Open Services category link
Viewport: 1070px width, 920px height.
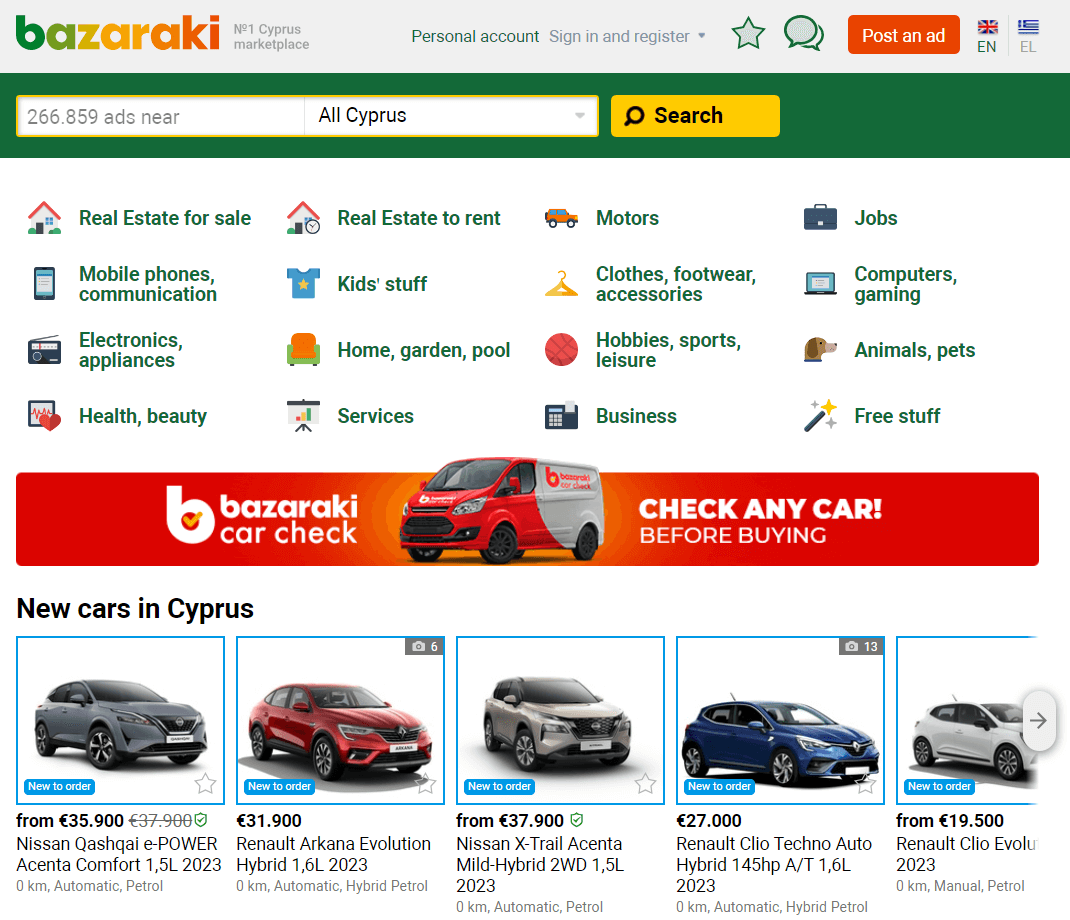coord(375,416)
